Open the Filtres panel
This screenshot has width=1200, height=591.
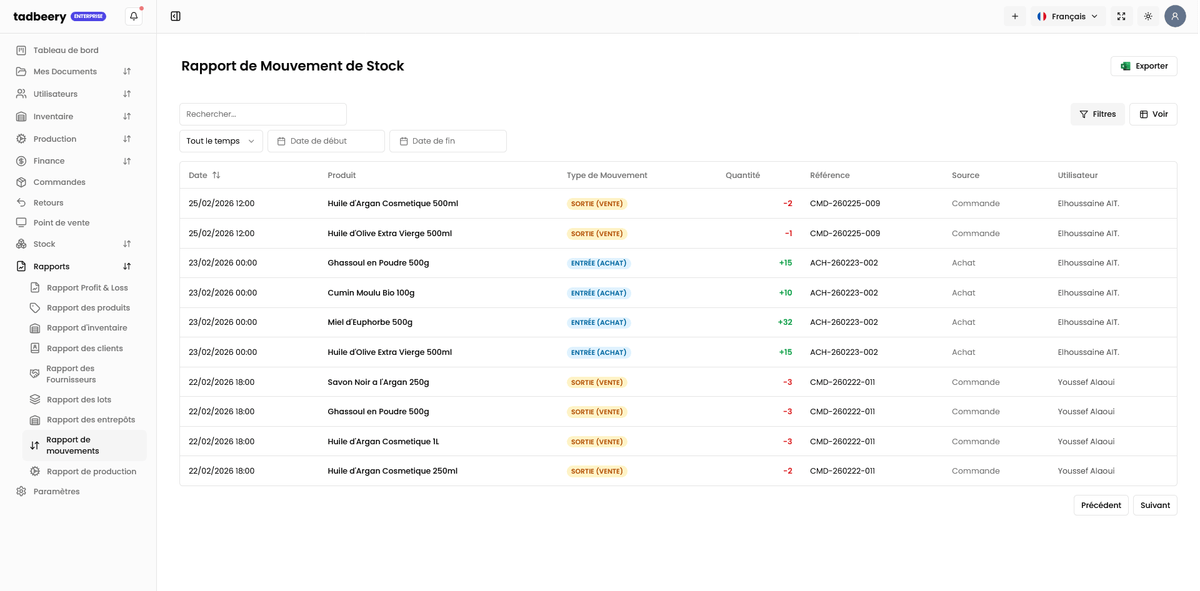(x=1097, y=114)
